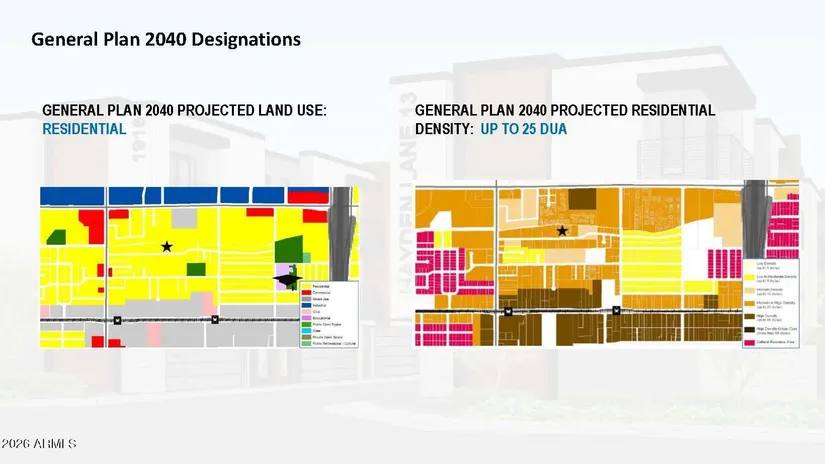Viewport: 825px width, 464px height.
Task: Click the Projected Land Use heading
Action: 185,111
